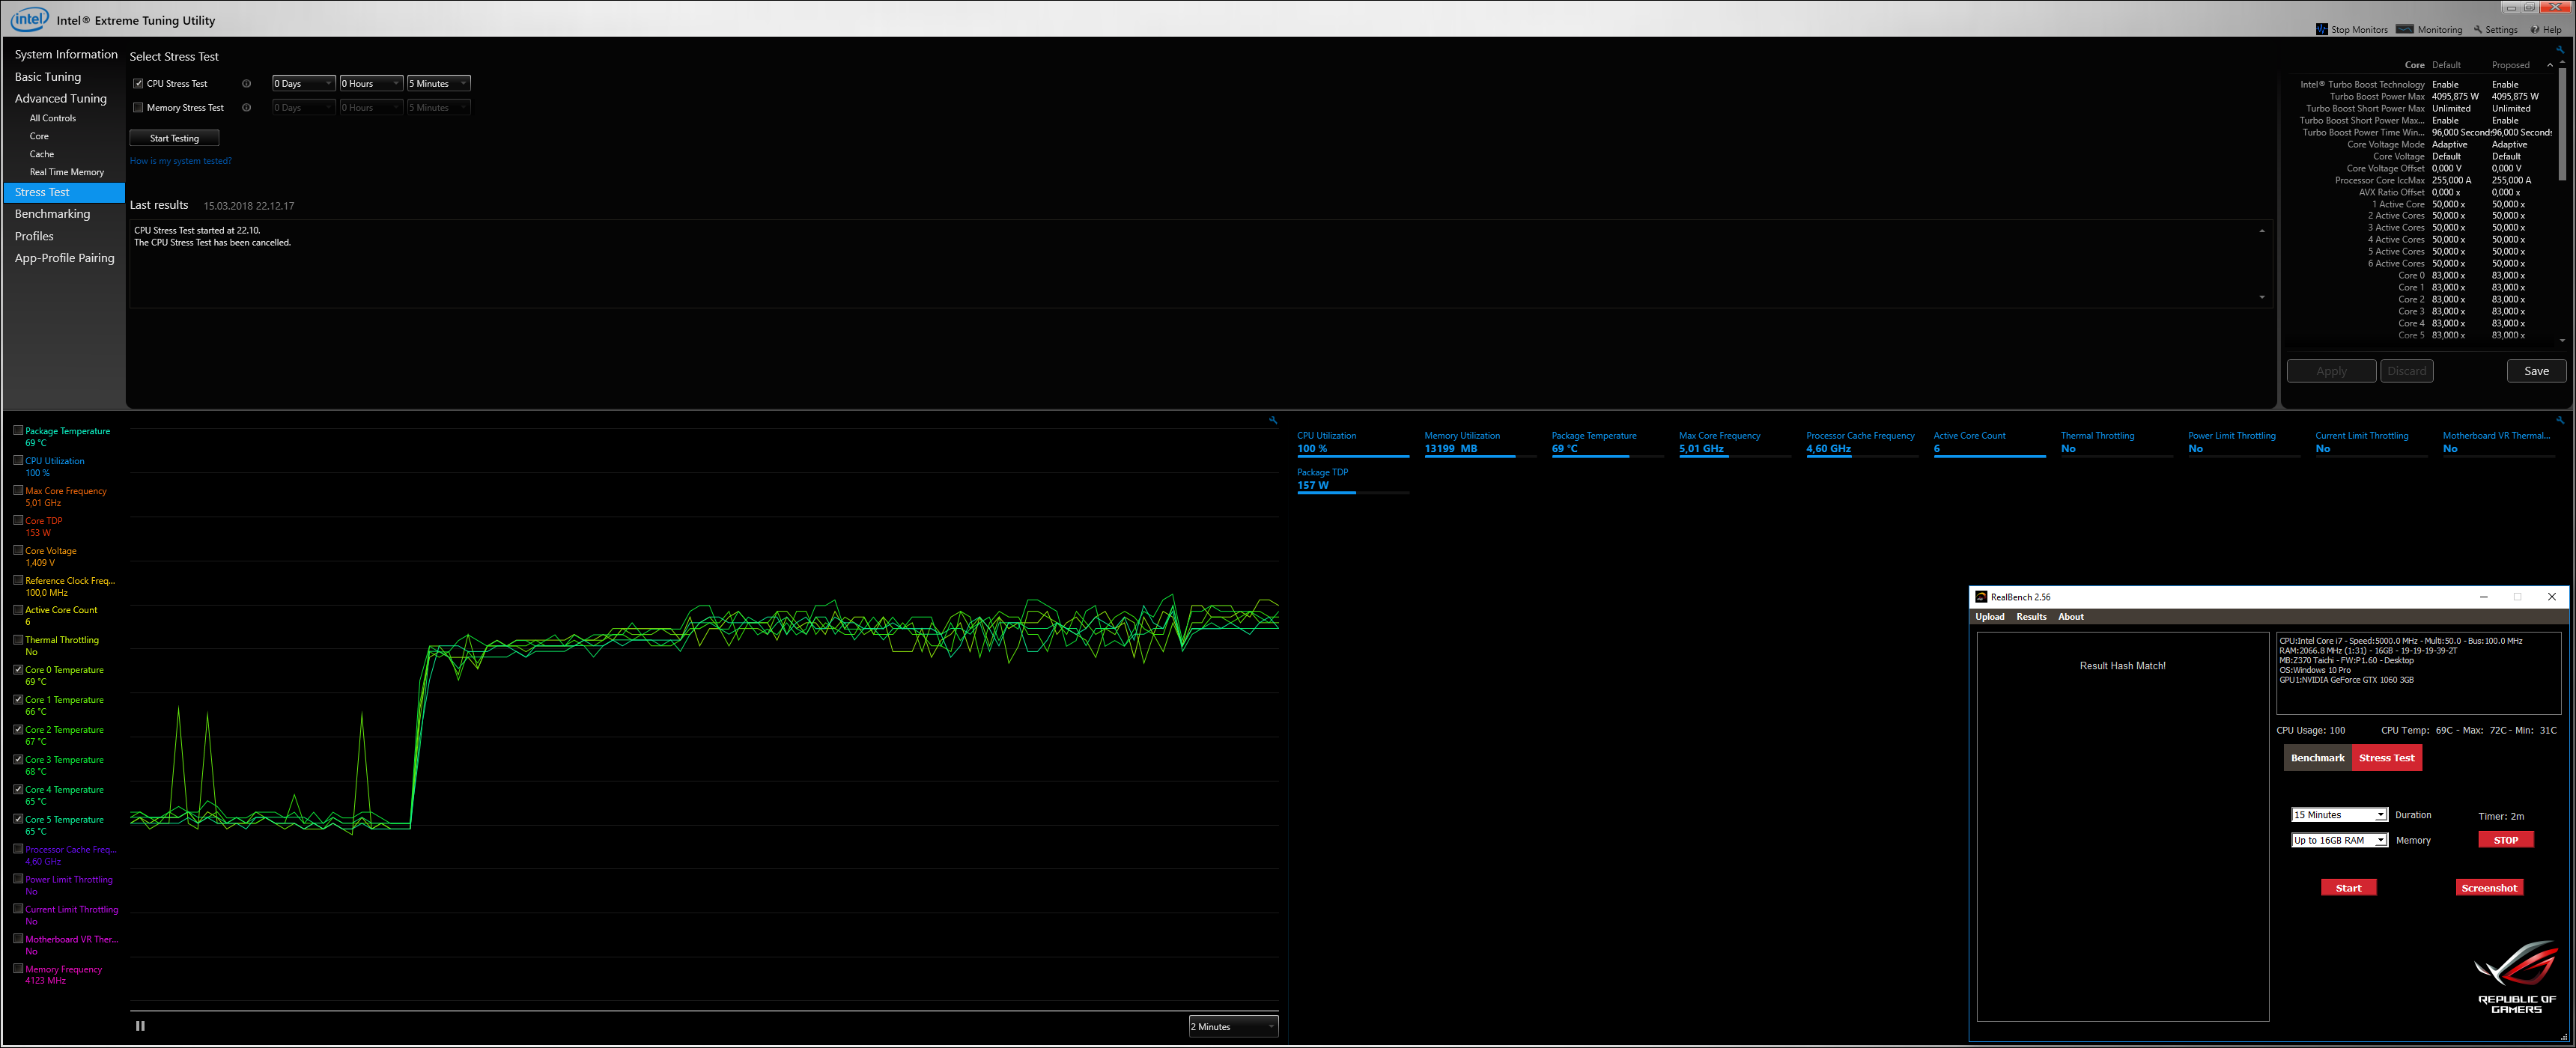Screen dimensions: 2576x1048
Task: Enable Core Voltage graph checkbox
Action: tap(18, 550)
